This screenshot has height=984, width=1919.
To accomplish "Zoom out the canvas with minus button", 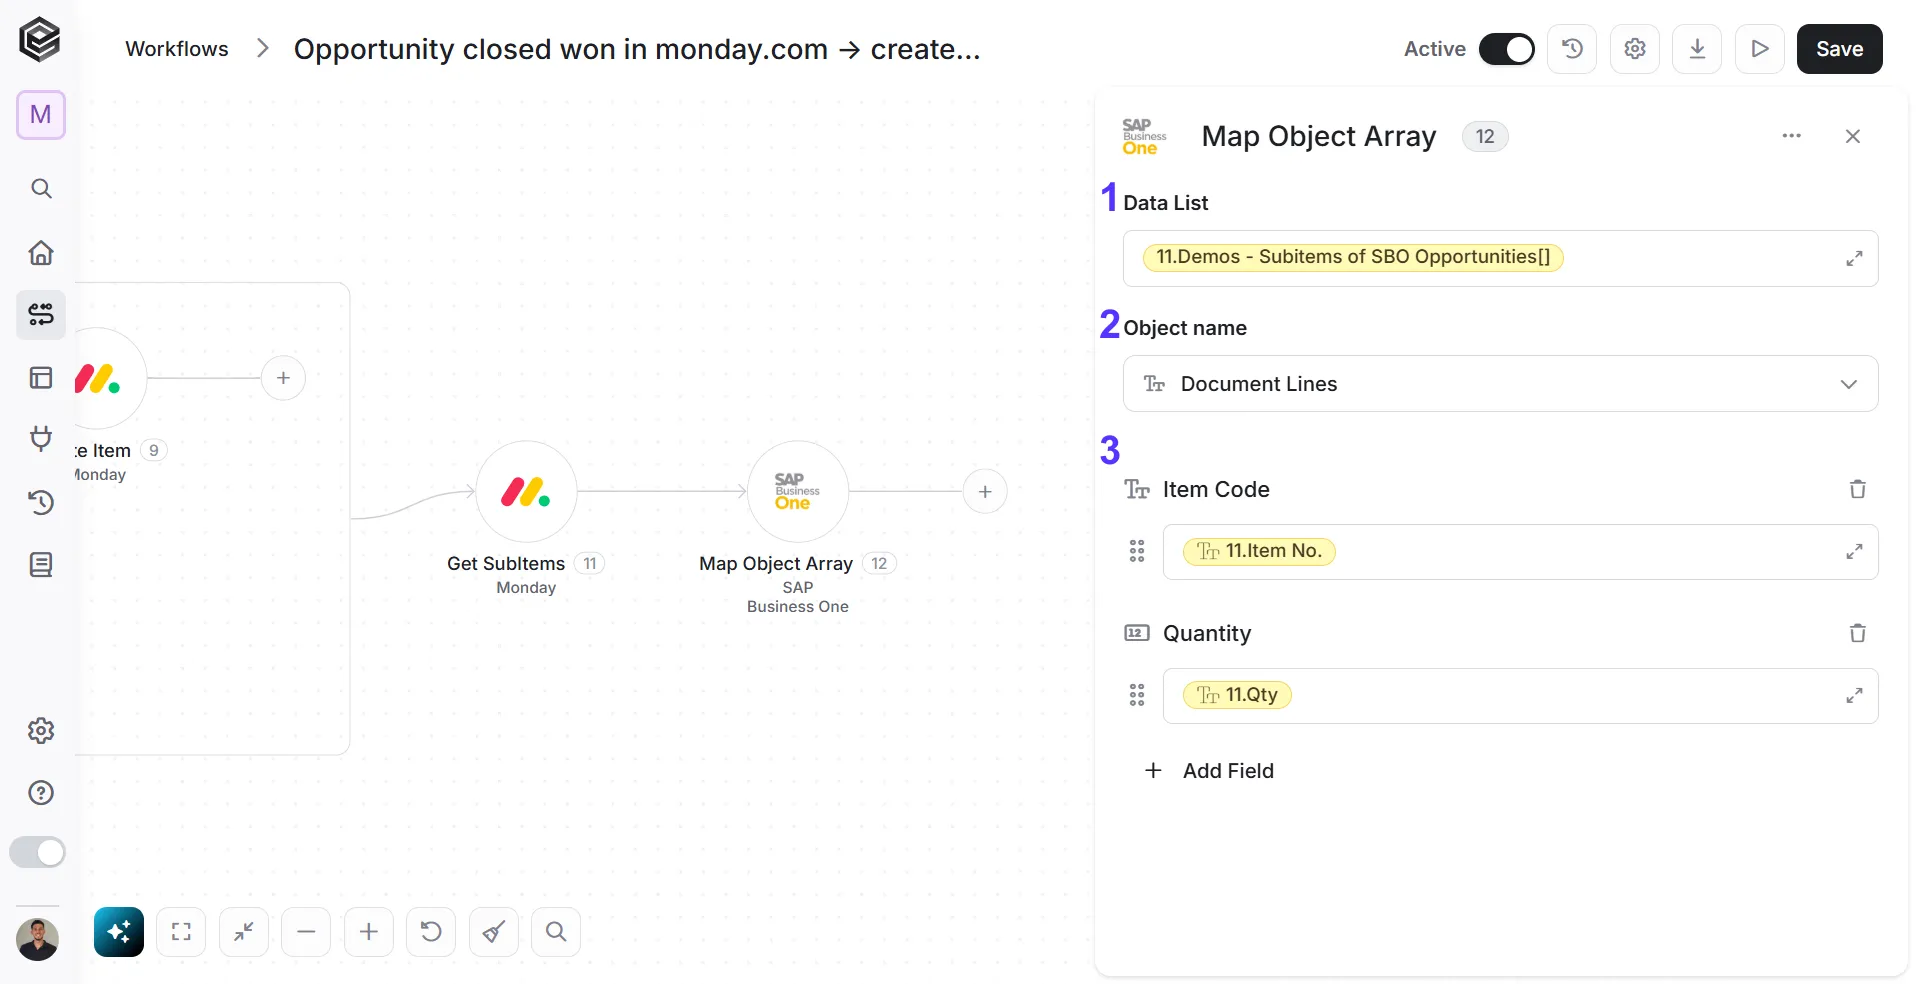I will (x=306, y=932).
